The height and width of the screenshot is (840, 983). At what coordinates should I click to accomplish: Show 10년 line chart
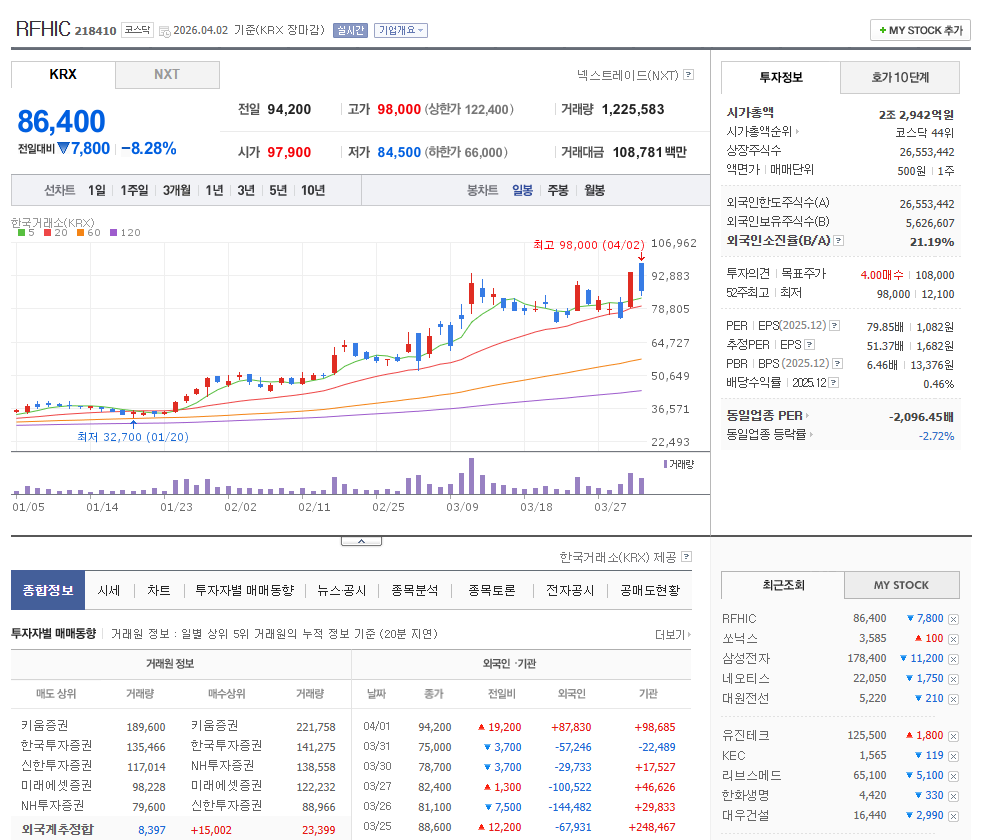tap(313, 190)
